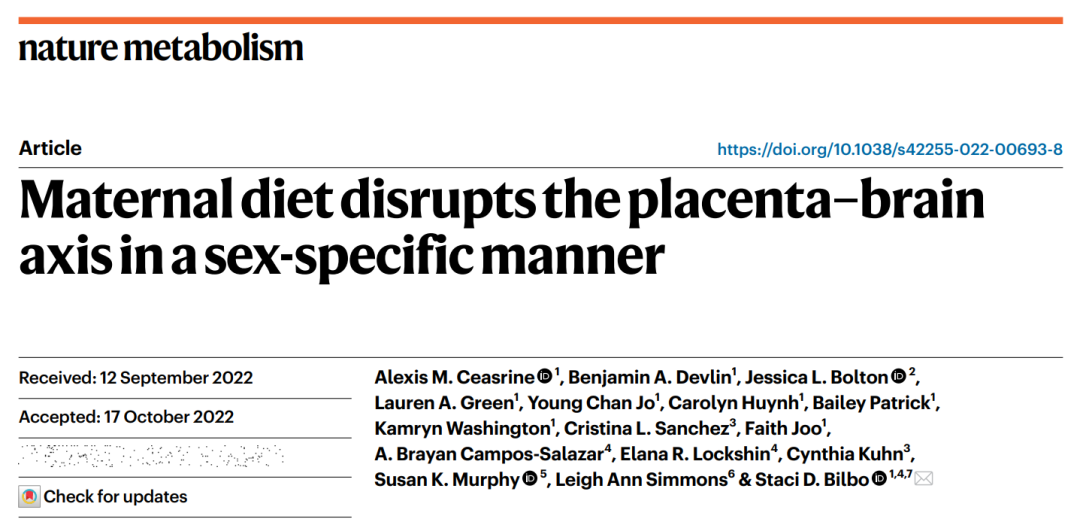
Task: Click author Kamryn Washington
Action: coord(462,428)
